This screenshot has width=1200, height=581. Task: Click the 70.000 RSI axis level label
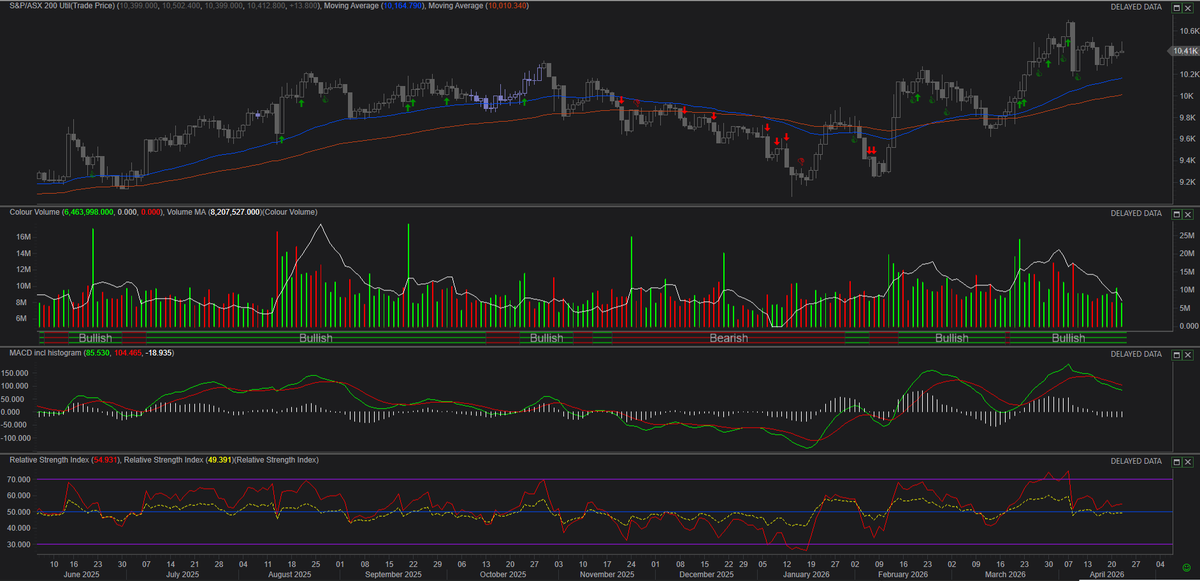[x=21, y=480]
